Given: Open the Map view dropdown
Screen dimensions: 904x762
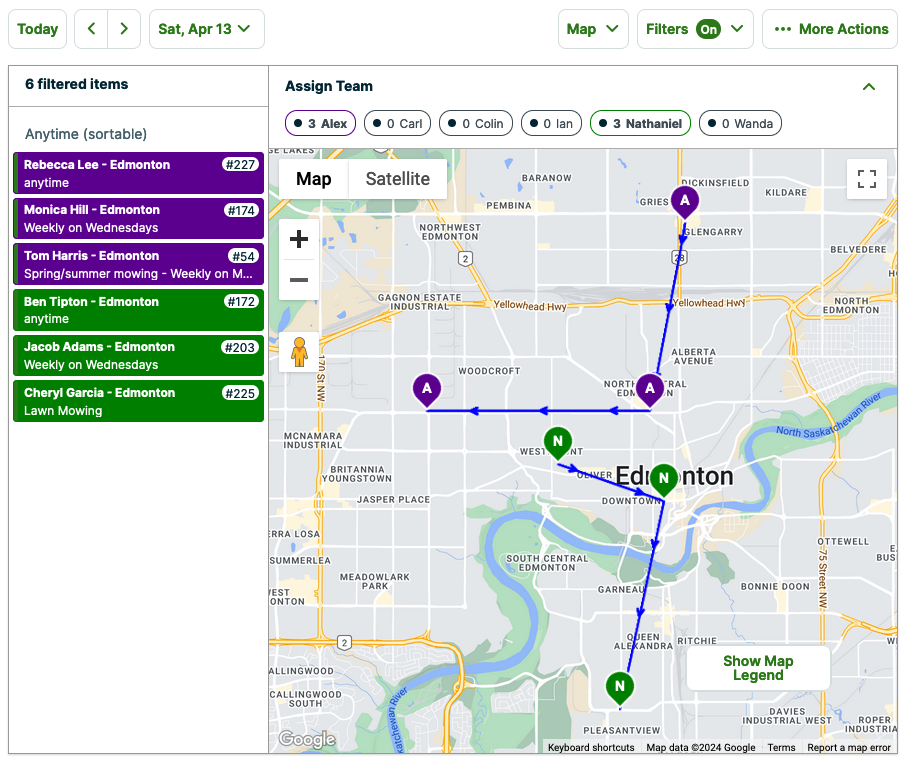Looking at the screenshot, I should [592, 29].
